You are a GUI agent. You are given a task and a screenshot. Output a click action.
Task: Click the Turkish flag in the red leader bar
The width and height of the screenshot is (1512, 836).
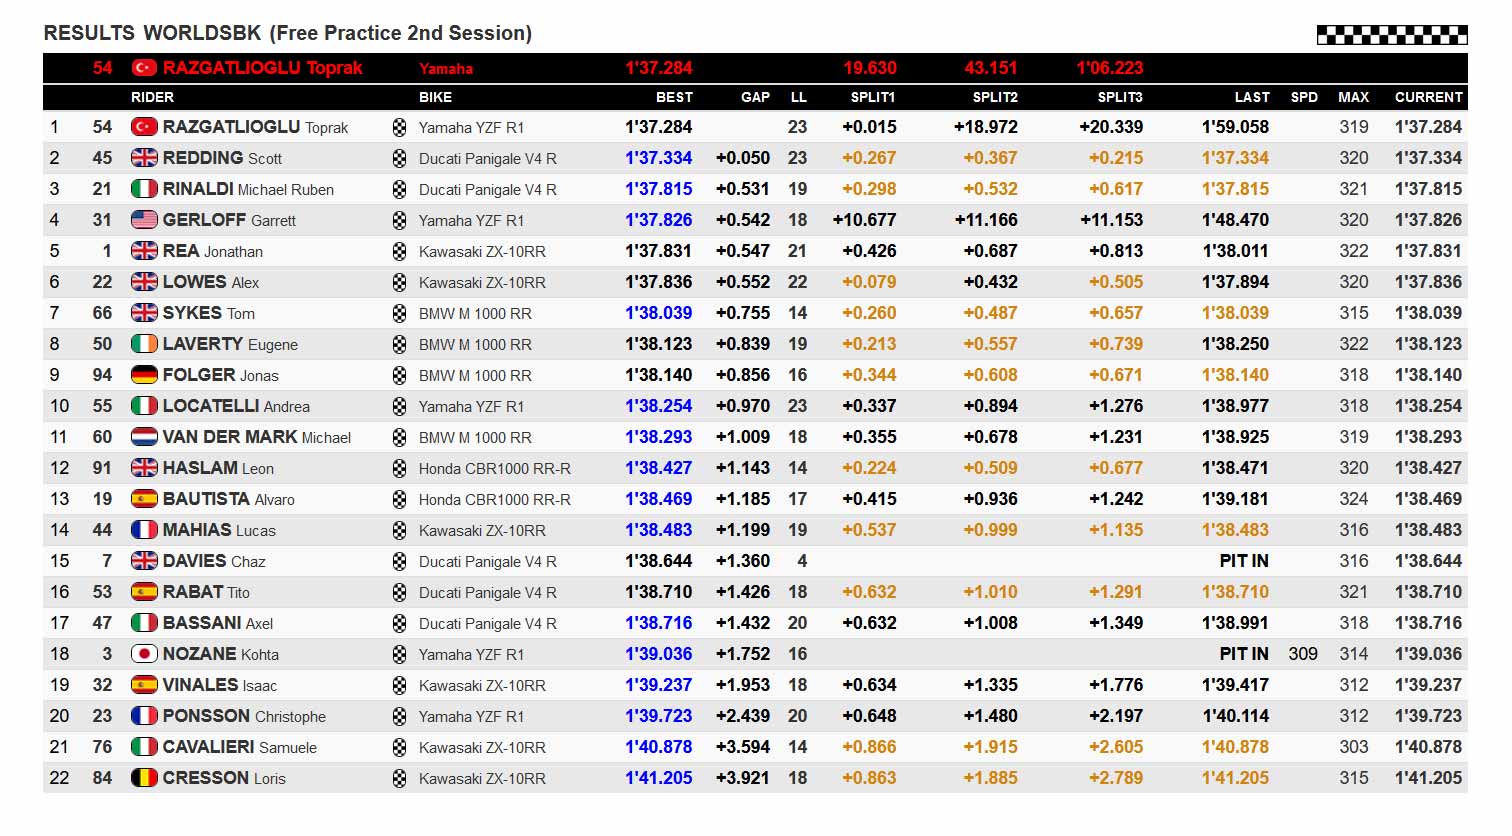tap(144, 68)
